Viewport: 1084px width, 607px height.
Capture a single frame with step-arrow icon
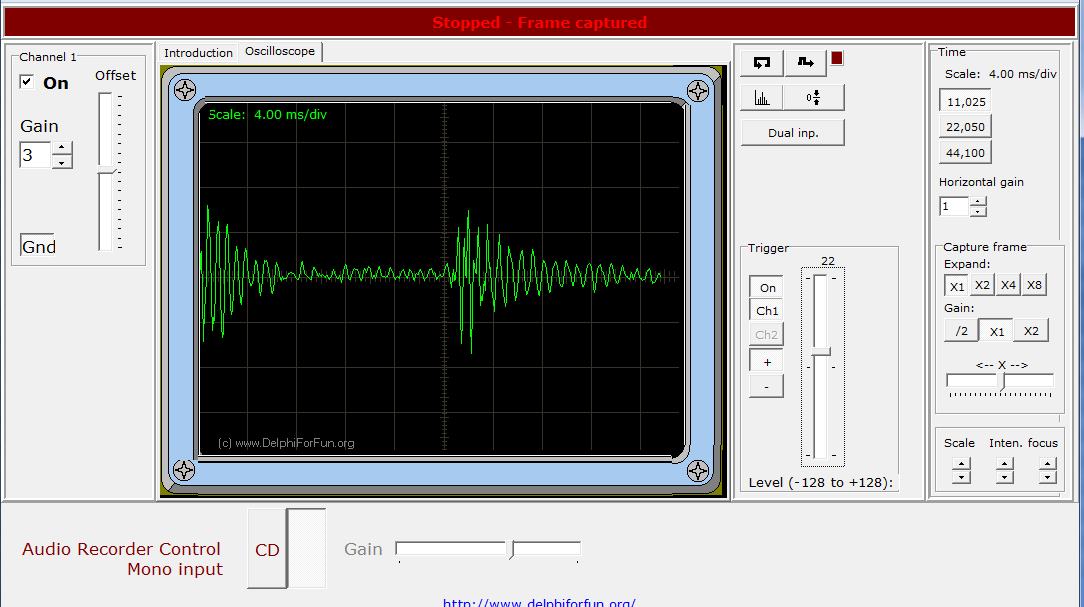click(x=805, y=62)
